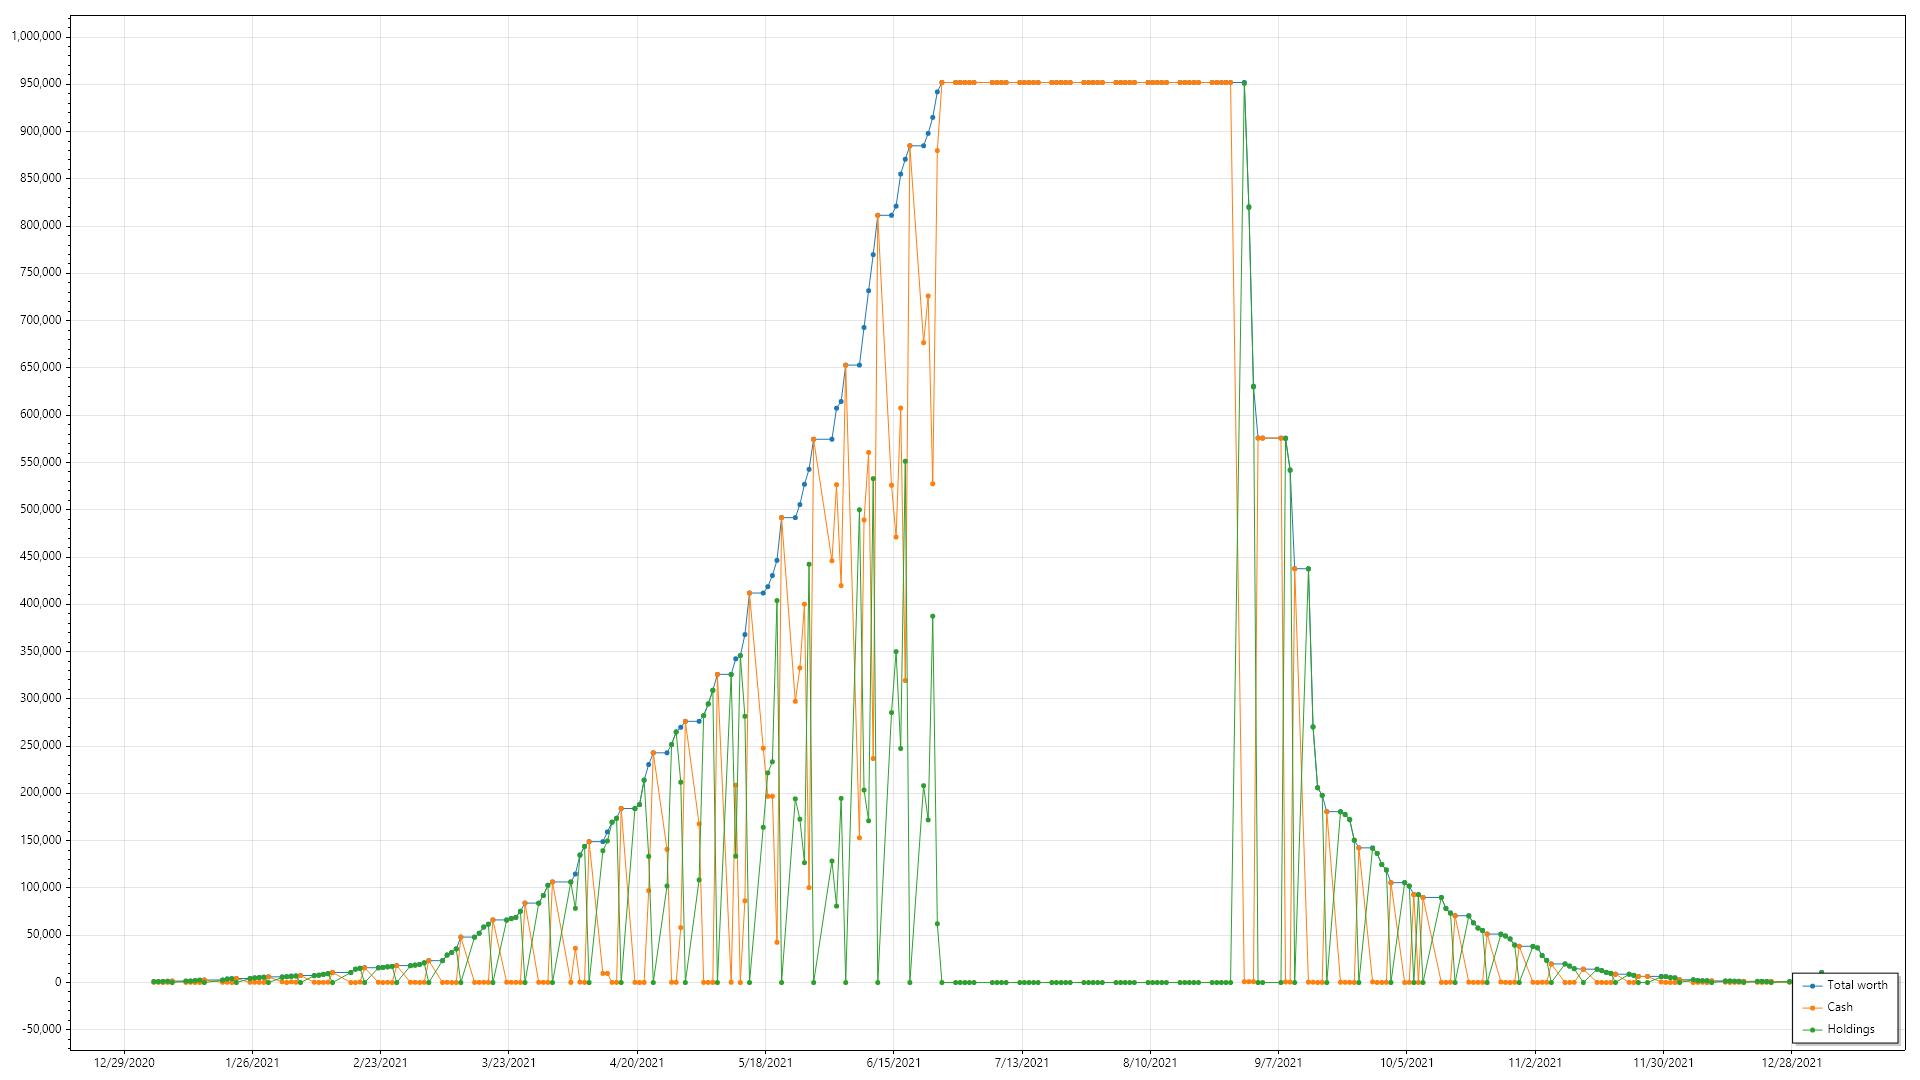1920x1080 pixels.
Task: Click the 900,000 y-axis label
Action: coord(40,131)
